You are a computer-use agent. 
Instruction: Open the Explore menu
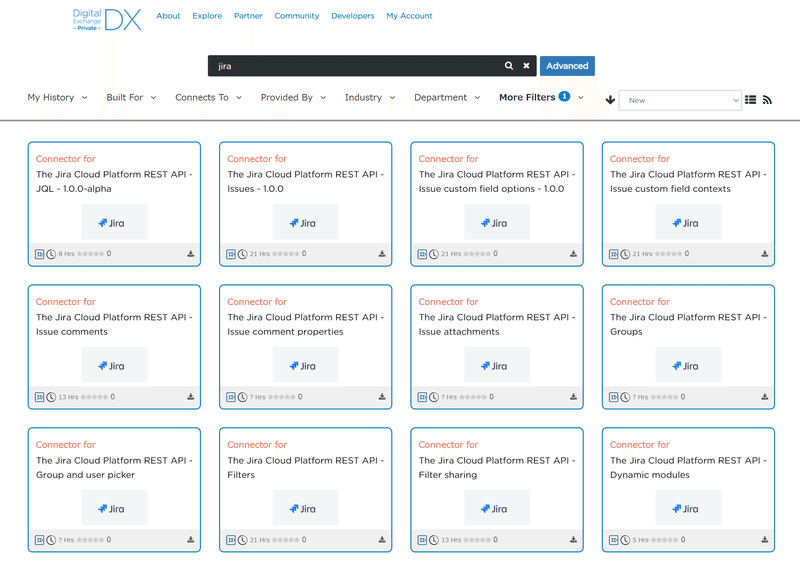[x=207, y=16]
